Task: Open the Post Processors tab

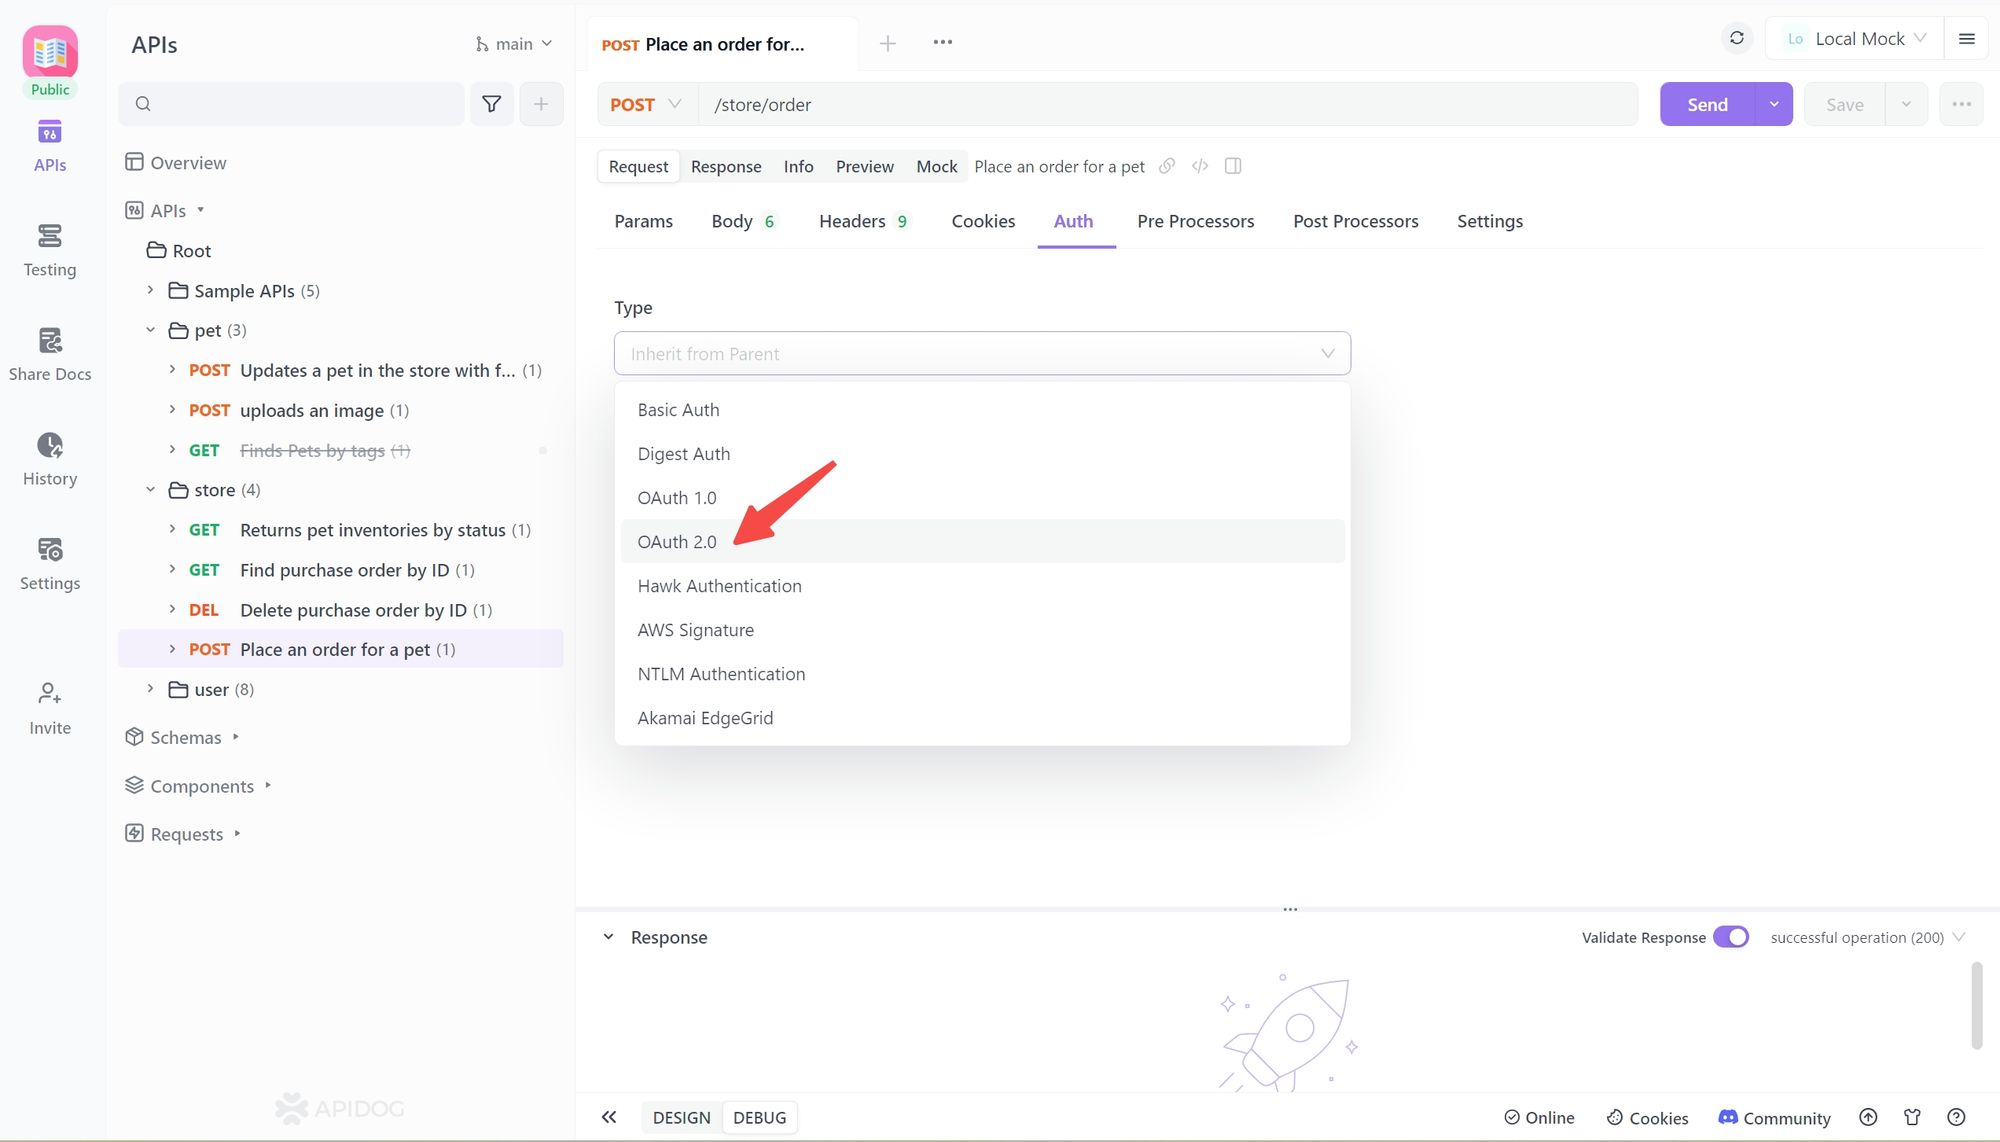Action: (x=1355, y=221)
